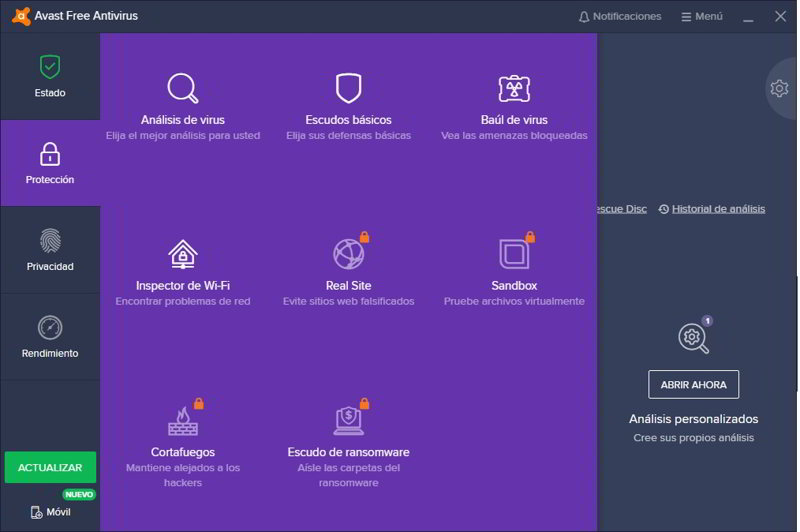Click the 'Baúl de virus' title label
The width and height of the screenshot is (800, 532).
514,120
